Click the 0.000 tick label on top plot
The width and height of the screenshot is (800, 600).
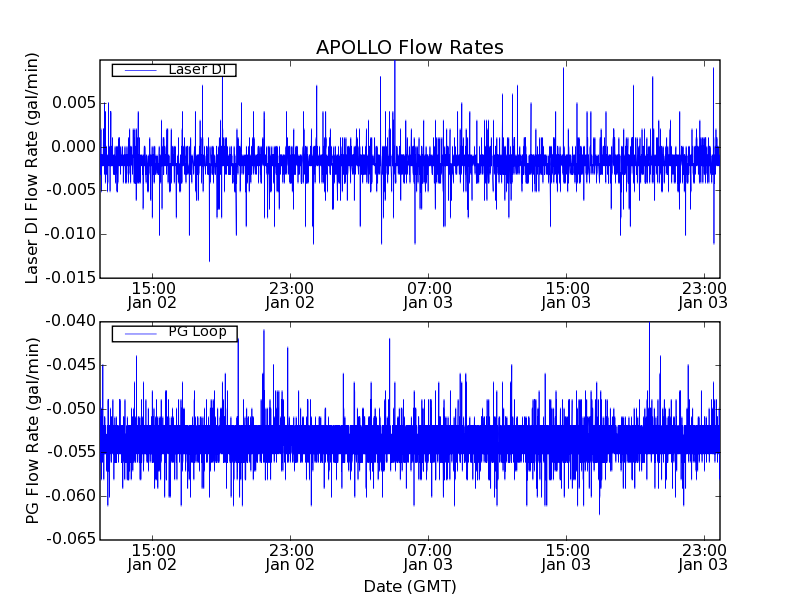[x=74, y=147]
